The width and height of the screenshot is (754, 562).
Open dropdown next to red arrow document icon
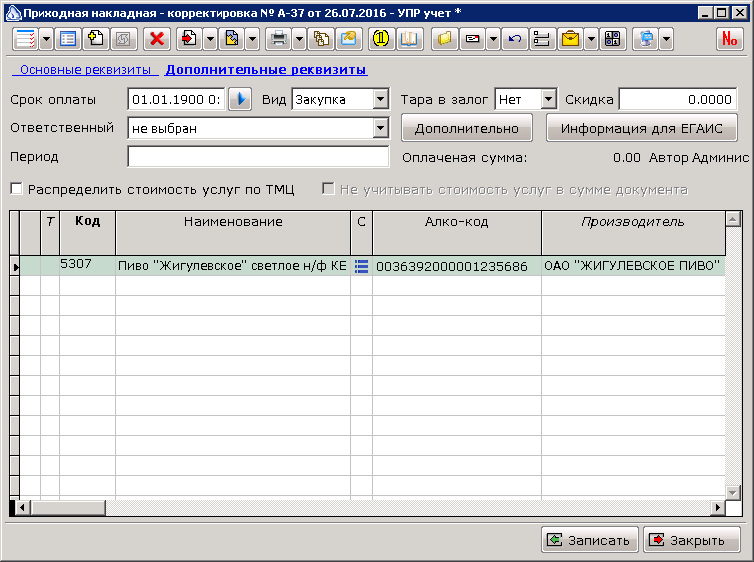(210, 39)
